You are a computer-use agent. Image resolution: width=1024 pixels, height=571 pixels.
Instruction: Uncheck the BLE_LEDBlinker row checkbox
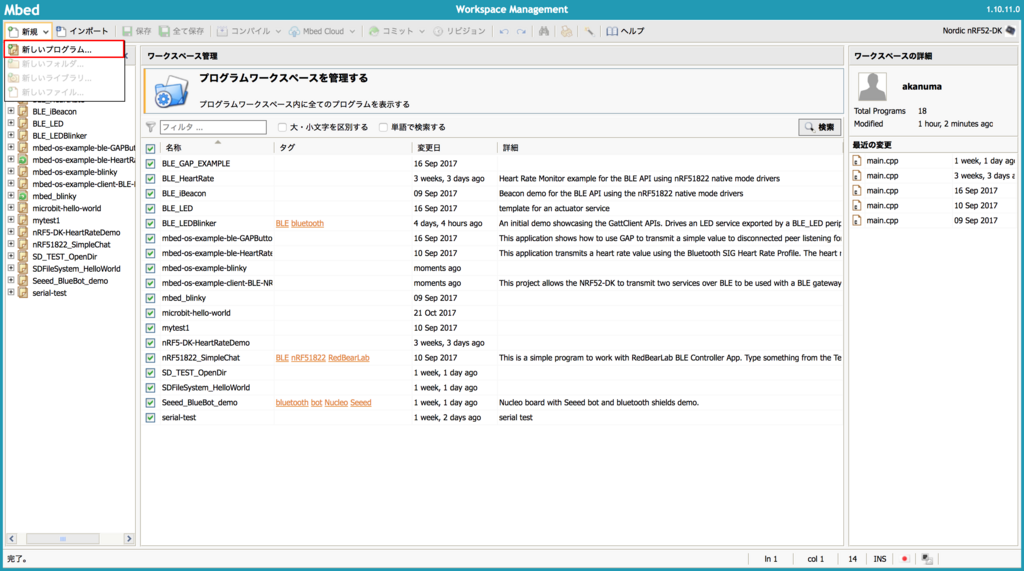coord(151,223)
